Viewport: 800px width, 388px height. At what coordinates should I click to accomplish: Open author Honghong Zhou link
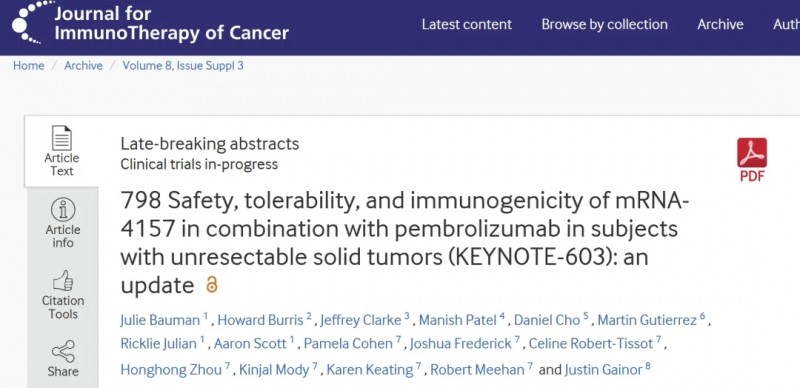(171, 369)
